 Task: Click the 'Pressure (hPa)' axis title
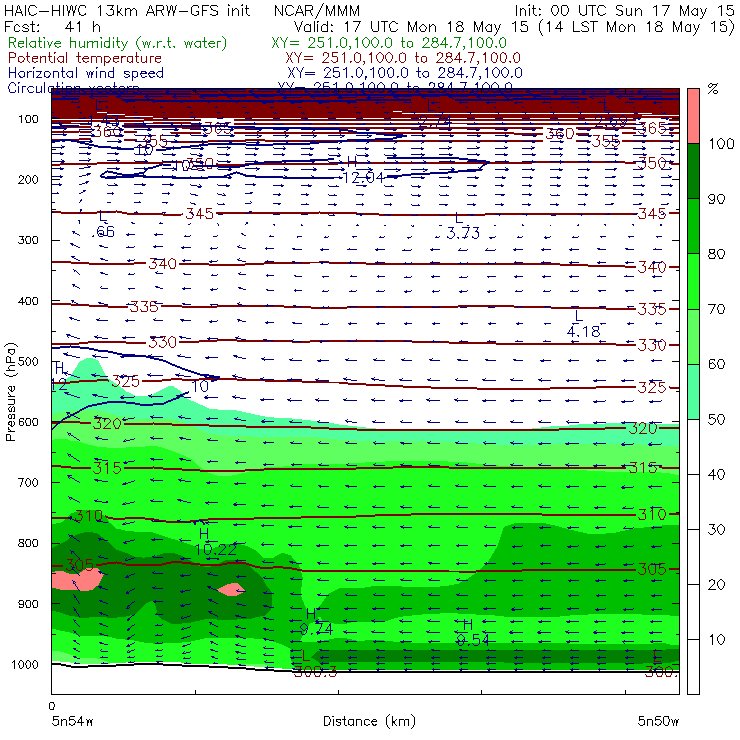pos(10,392)
